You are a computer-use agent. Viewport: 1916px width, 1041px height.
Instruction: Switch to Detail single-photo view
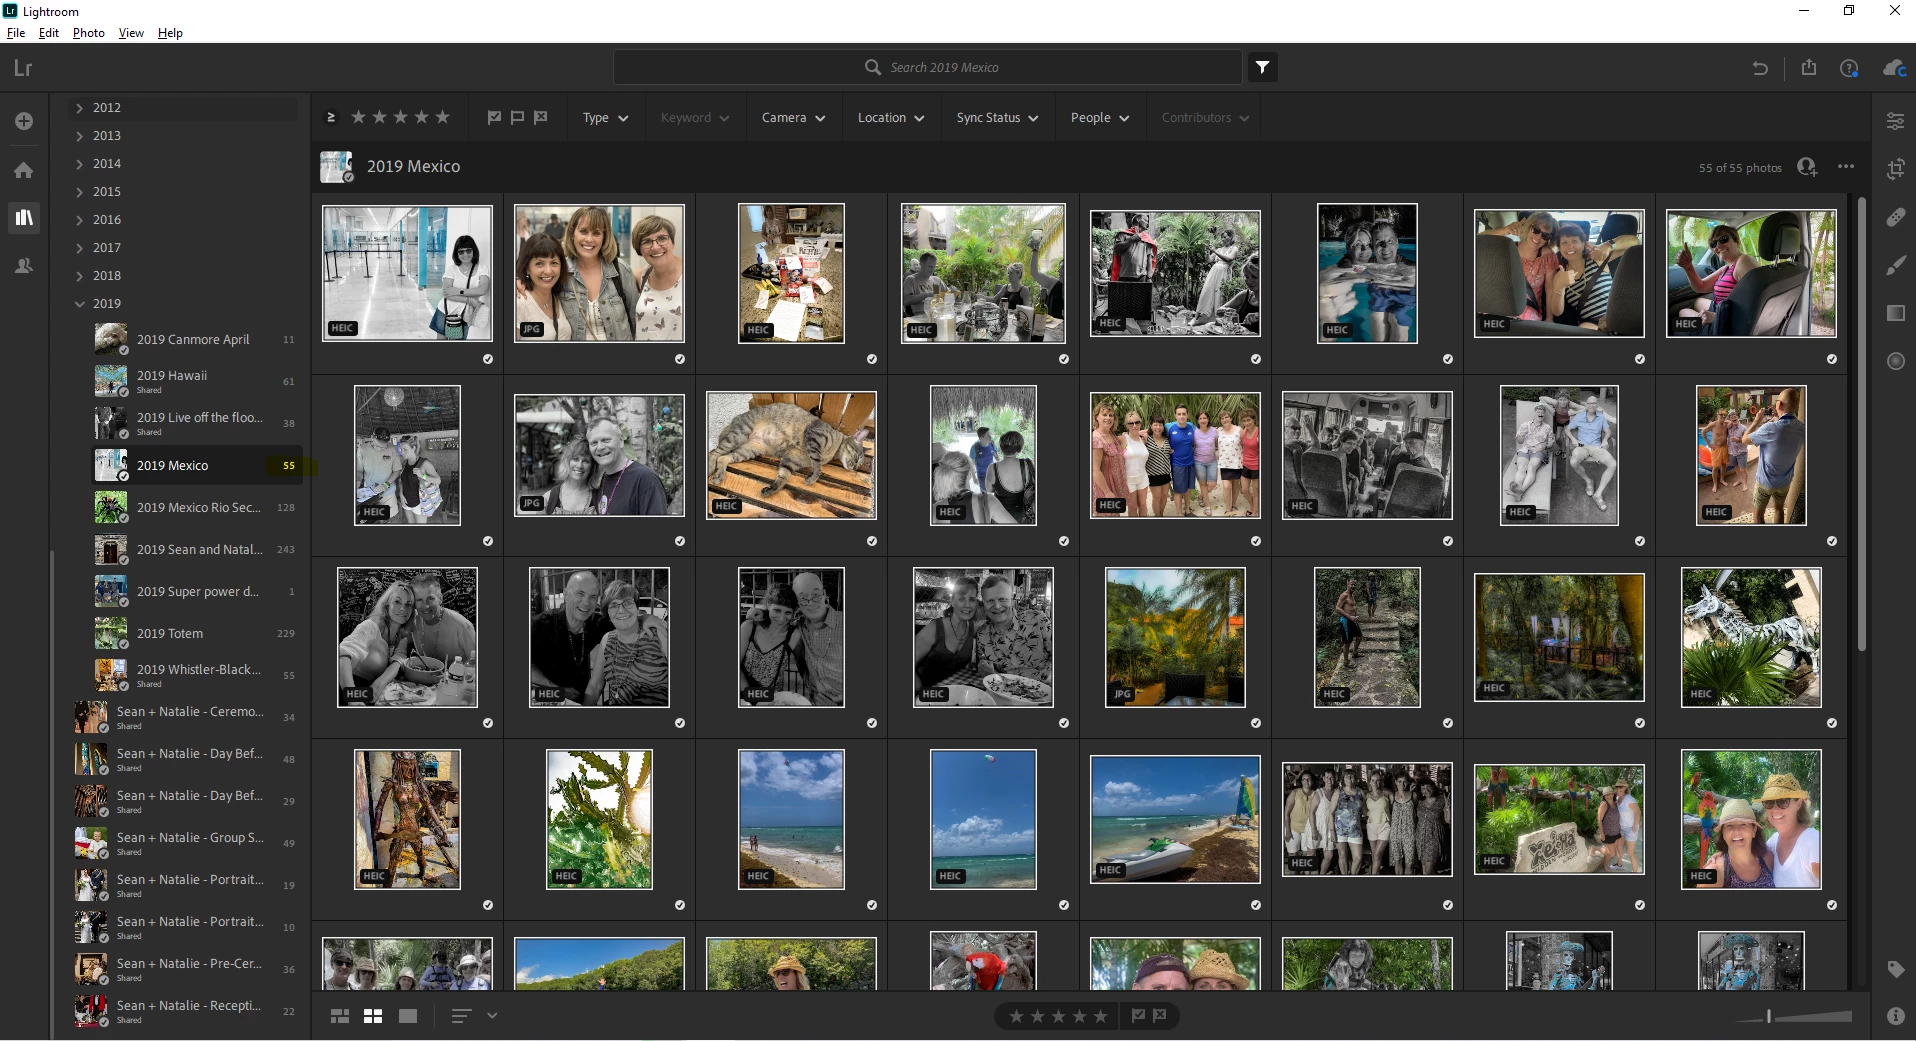tap(408, 1016)
